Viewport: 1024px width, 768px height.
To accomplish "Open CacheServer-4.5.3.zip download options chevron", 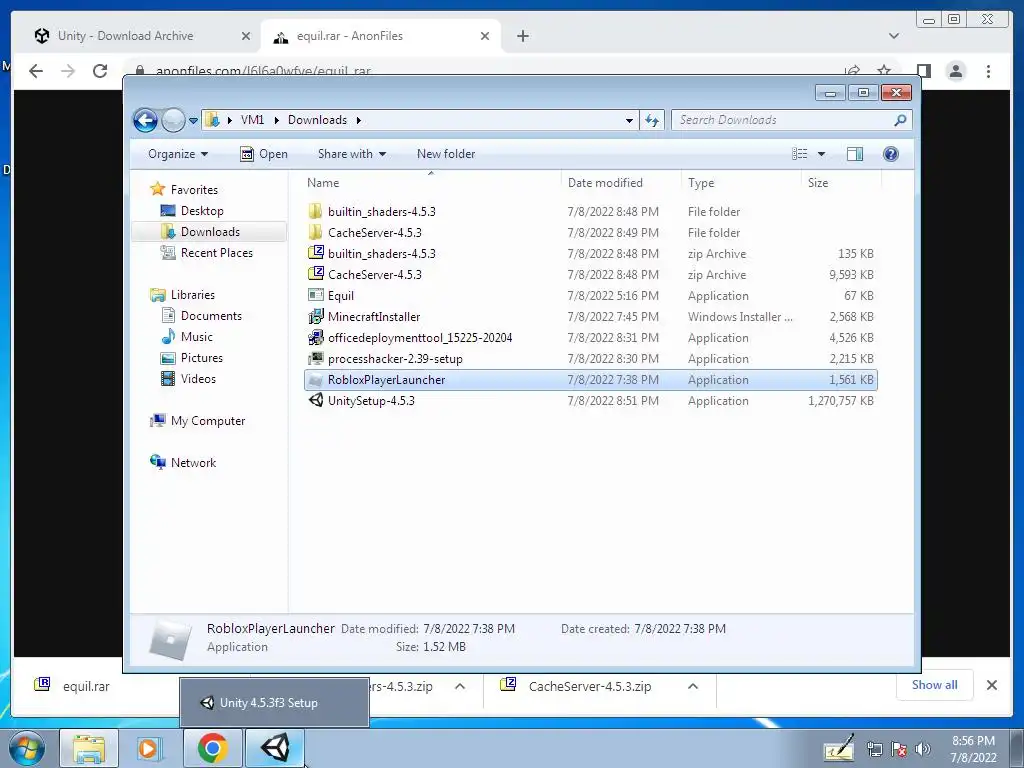I will 693,686.
